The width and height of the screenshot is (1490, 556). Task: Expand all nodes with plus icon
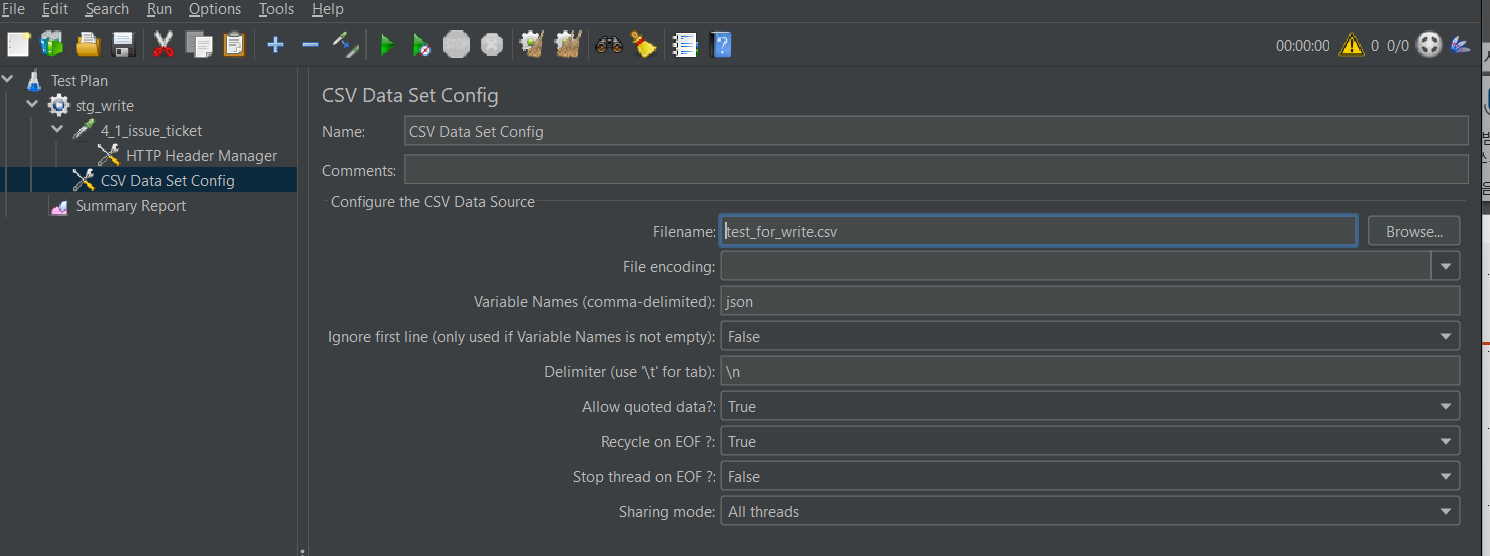(276, 44)
